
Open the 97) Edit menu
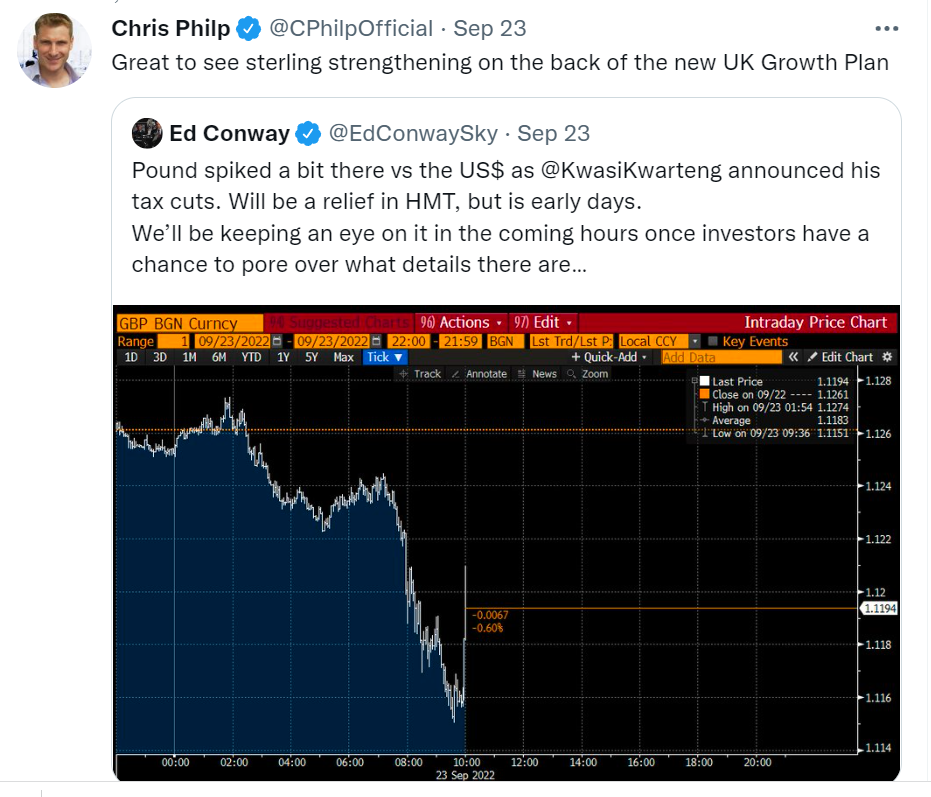543,322
